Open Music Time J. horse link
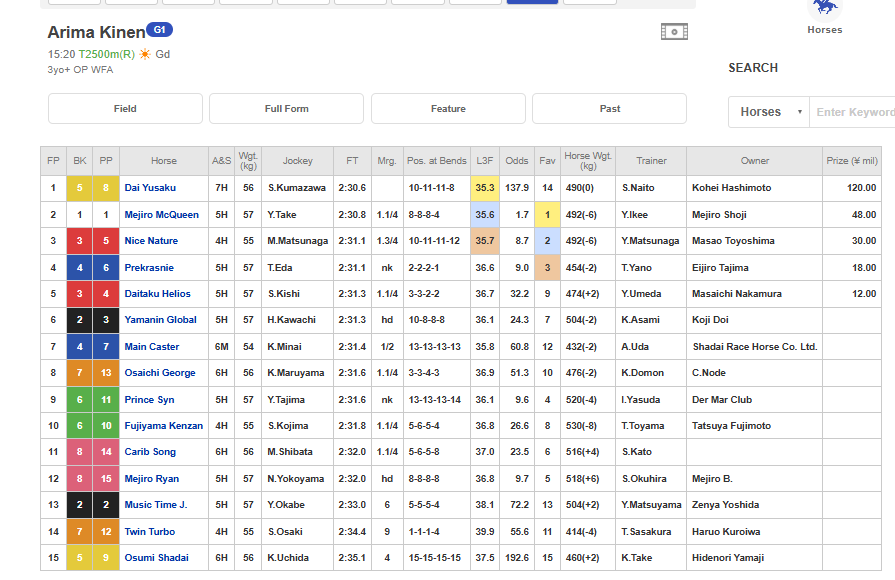The image size is (895, 580). coord(156,505)
